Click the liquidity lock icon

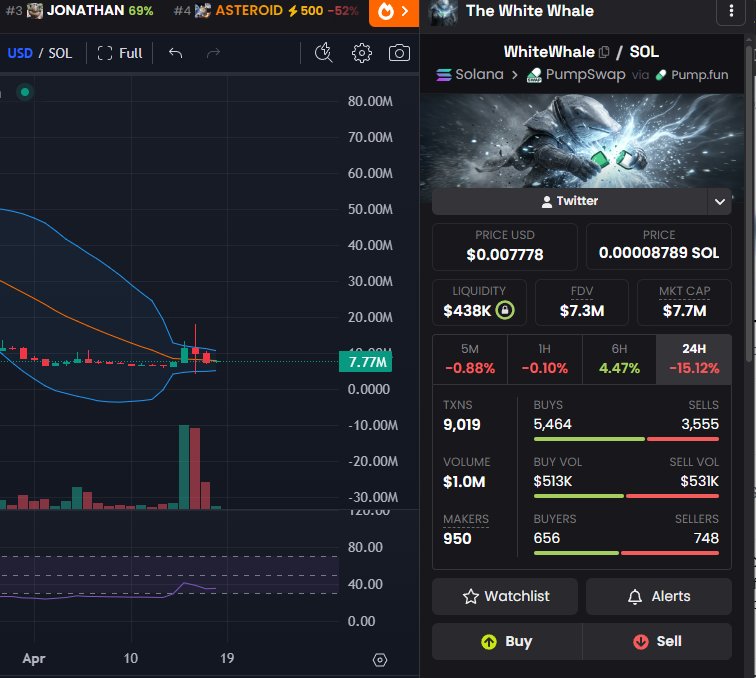click(x=505, y=310)
